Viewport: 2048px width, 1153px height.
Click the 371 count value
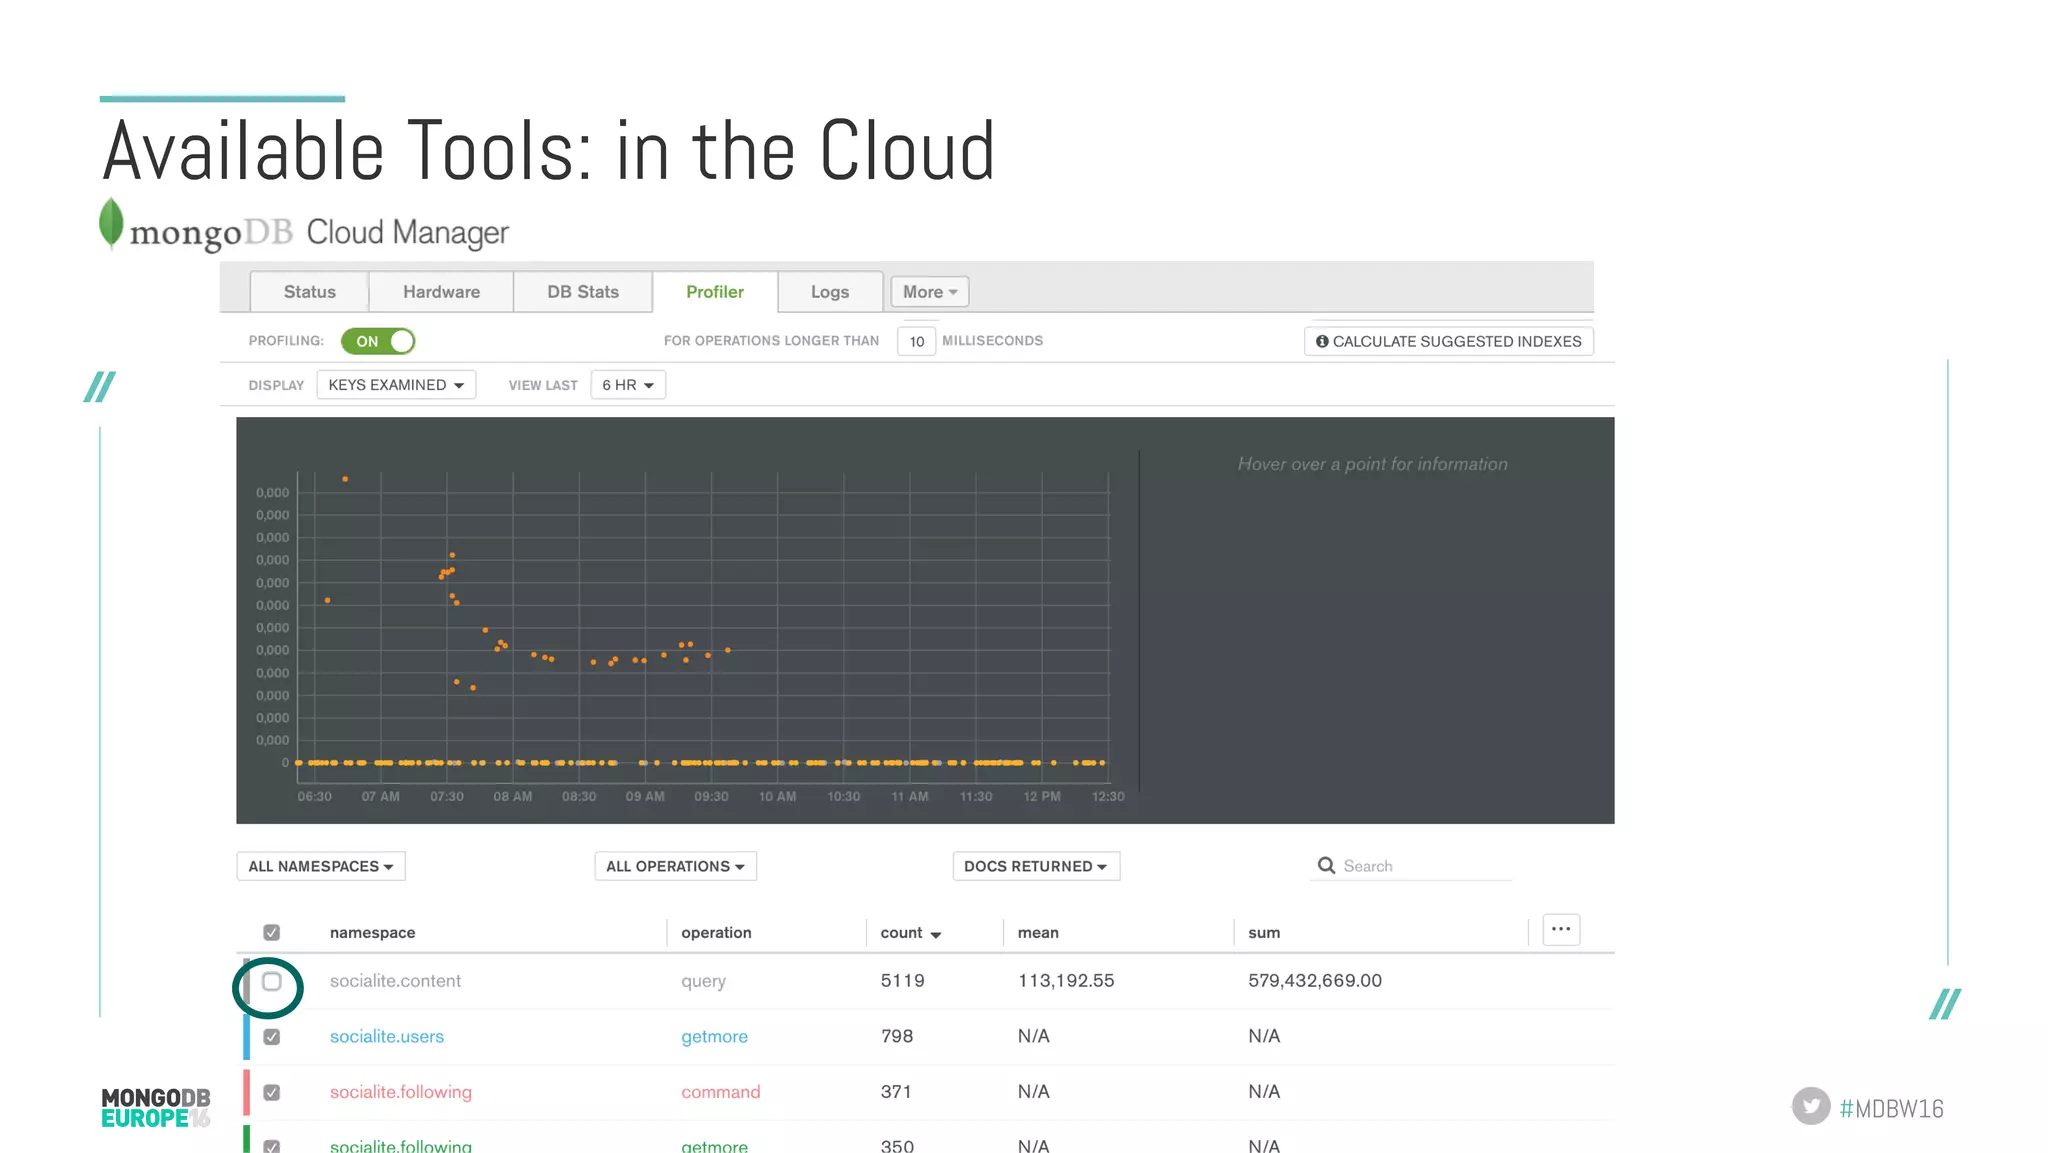pos(896,1092)
